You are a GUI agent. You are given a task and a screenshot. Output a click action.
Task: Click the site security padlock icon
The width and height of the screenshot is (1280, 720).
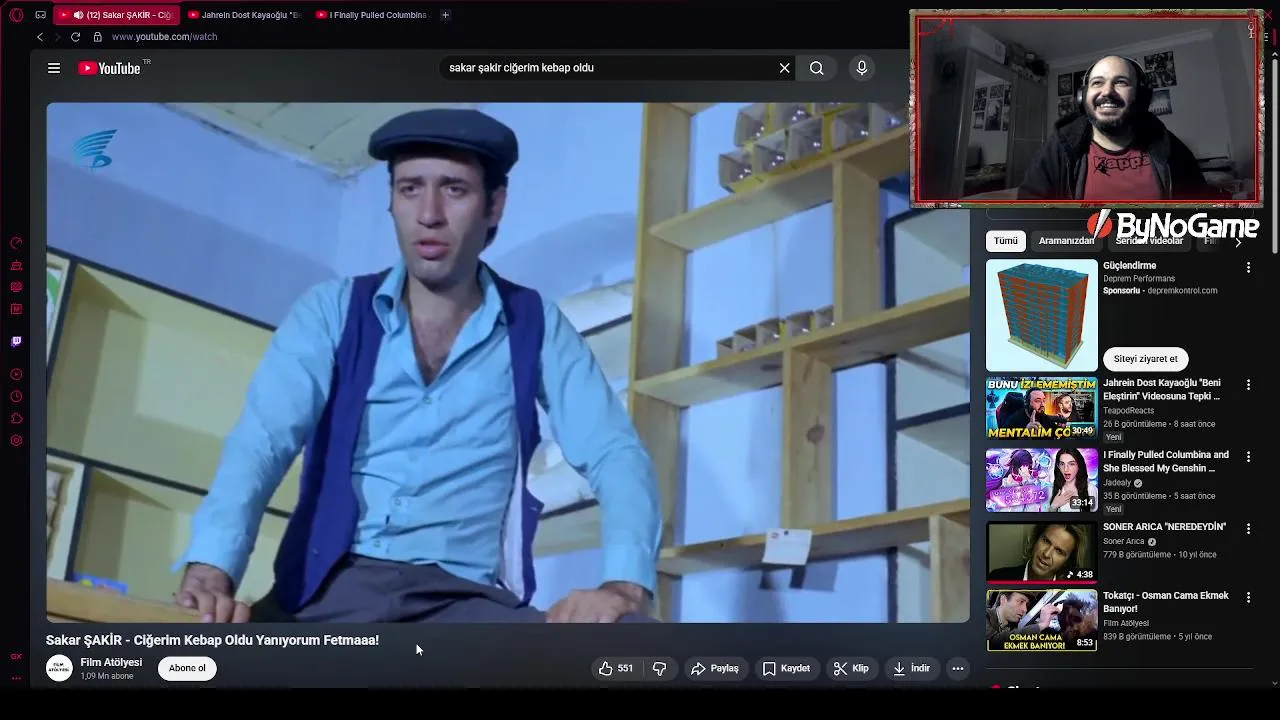97,37
